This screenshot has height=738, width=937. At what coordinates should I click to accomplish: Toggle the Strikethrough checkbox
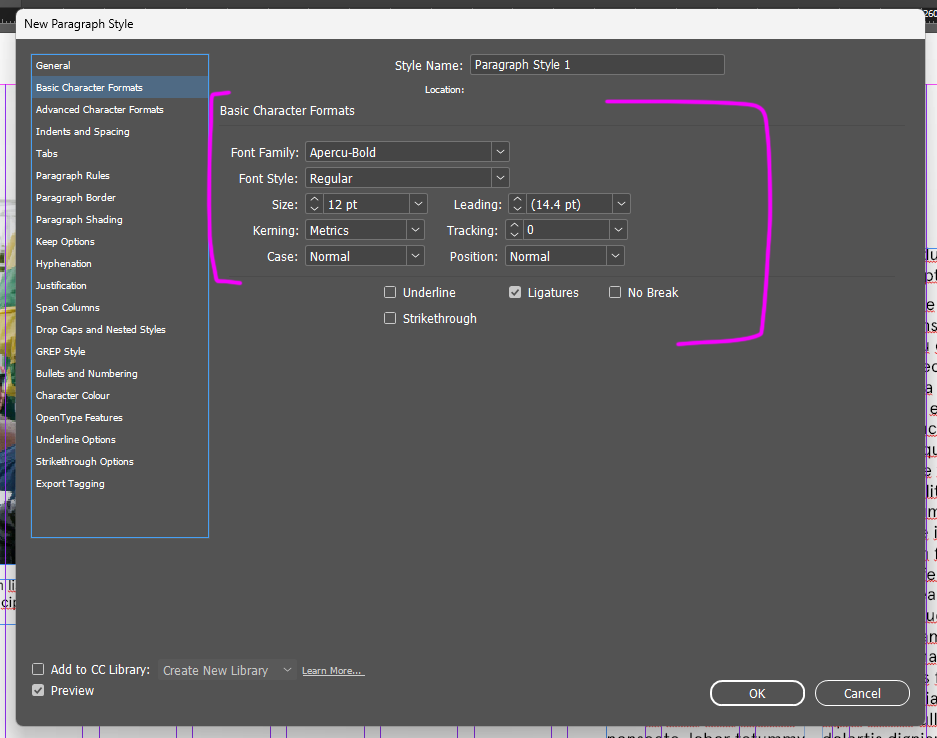(389, 318)
